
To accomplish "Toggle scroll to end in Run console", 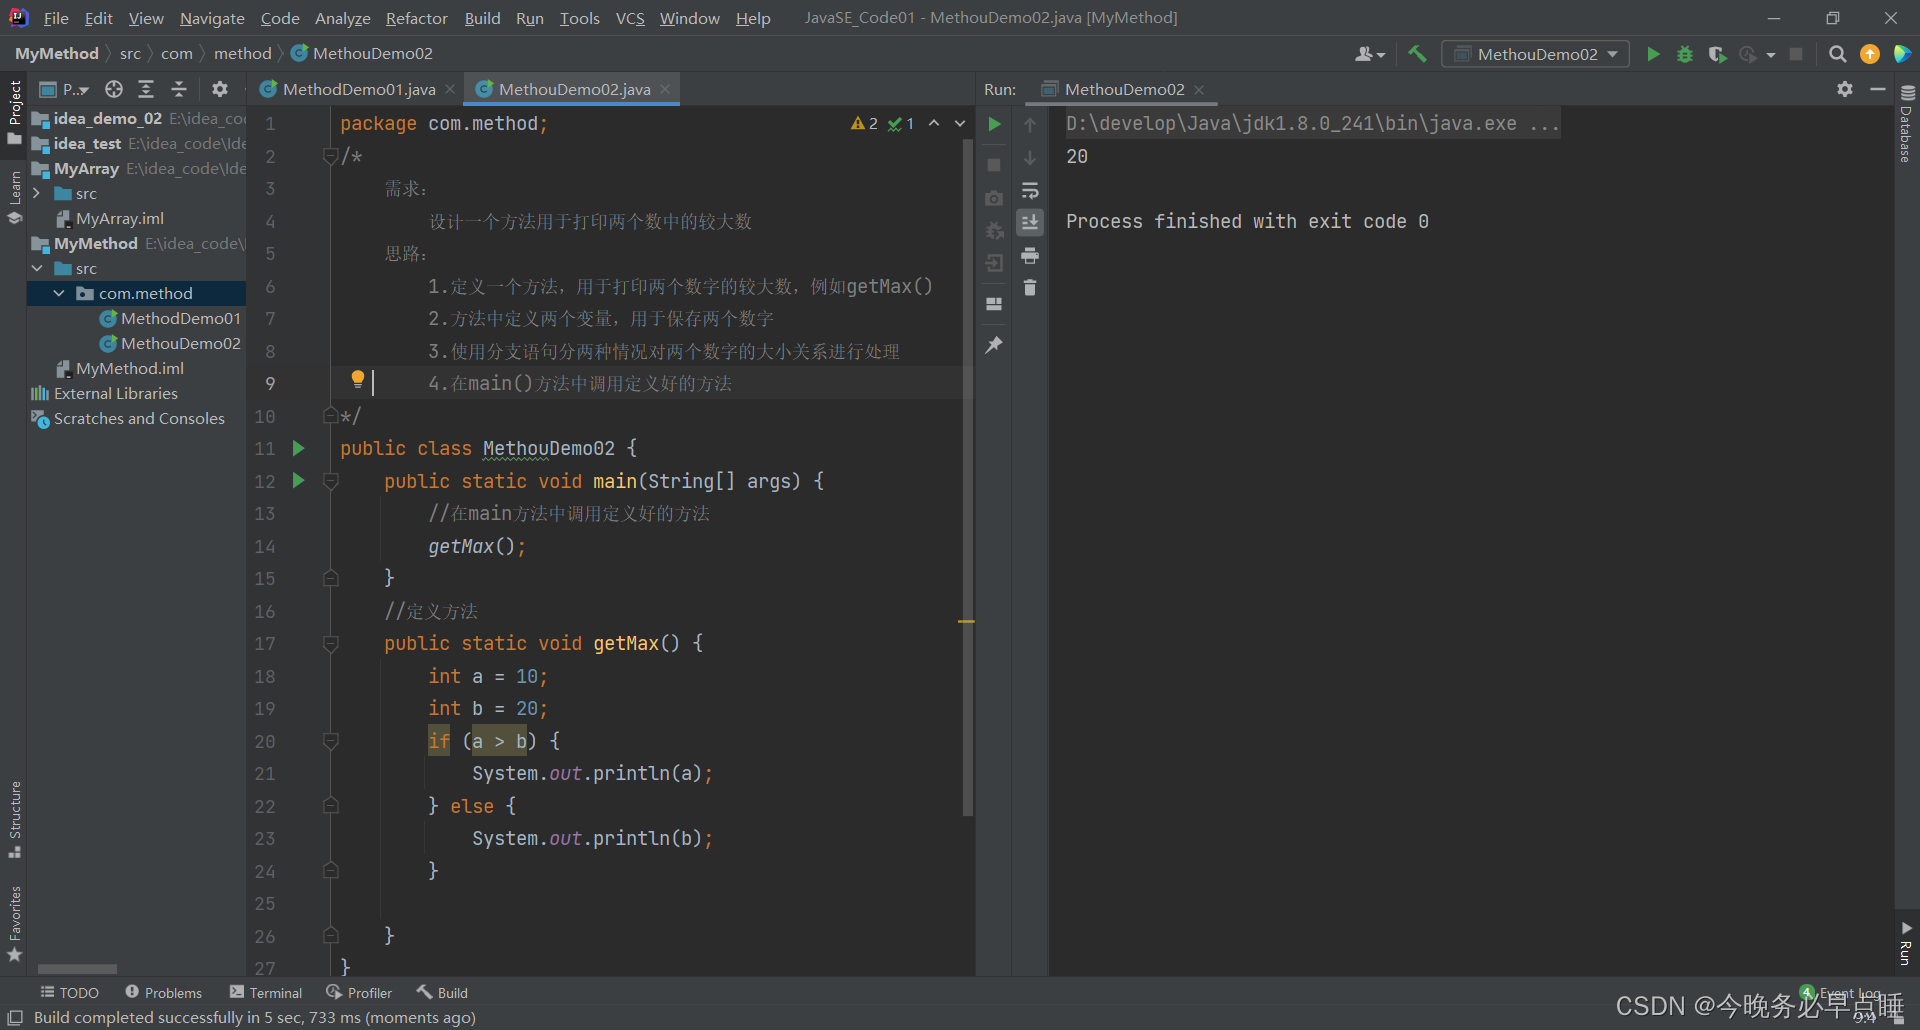I will pyautogui.click(x=1030, y=222).
